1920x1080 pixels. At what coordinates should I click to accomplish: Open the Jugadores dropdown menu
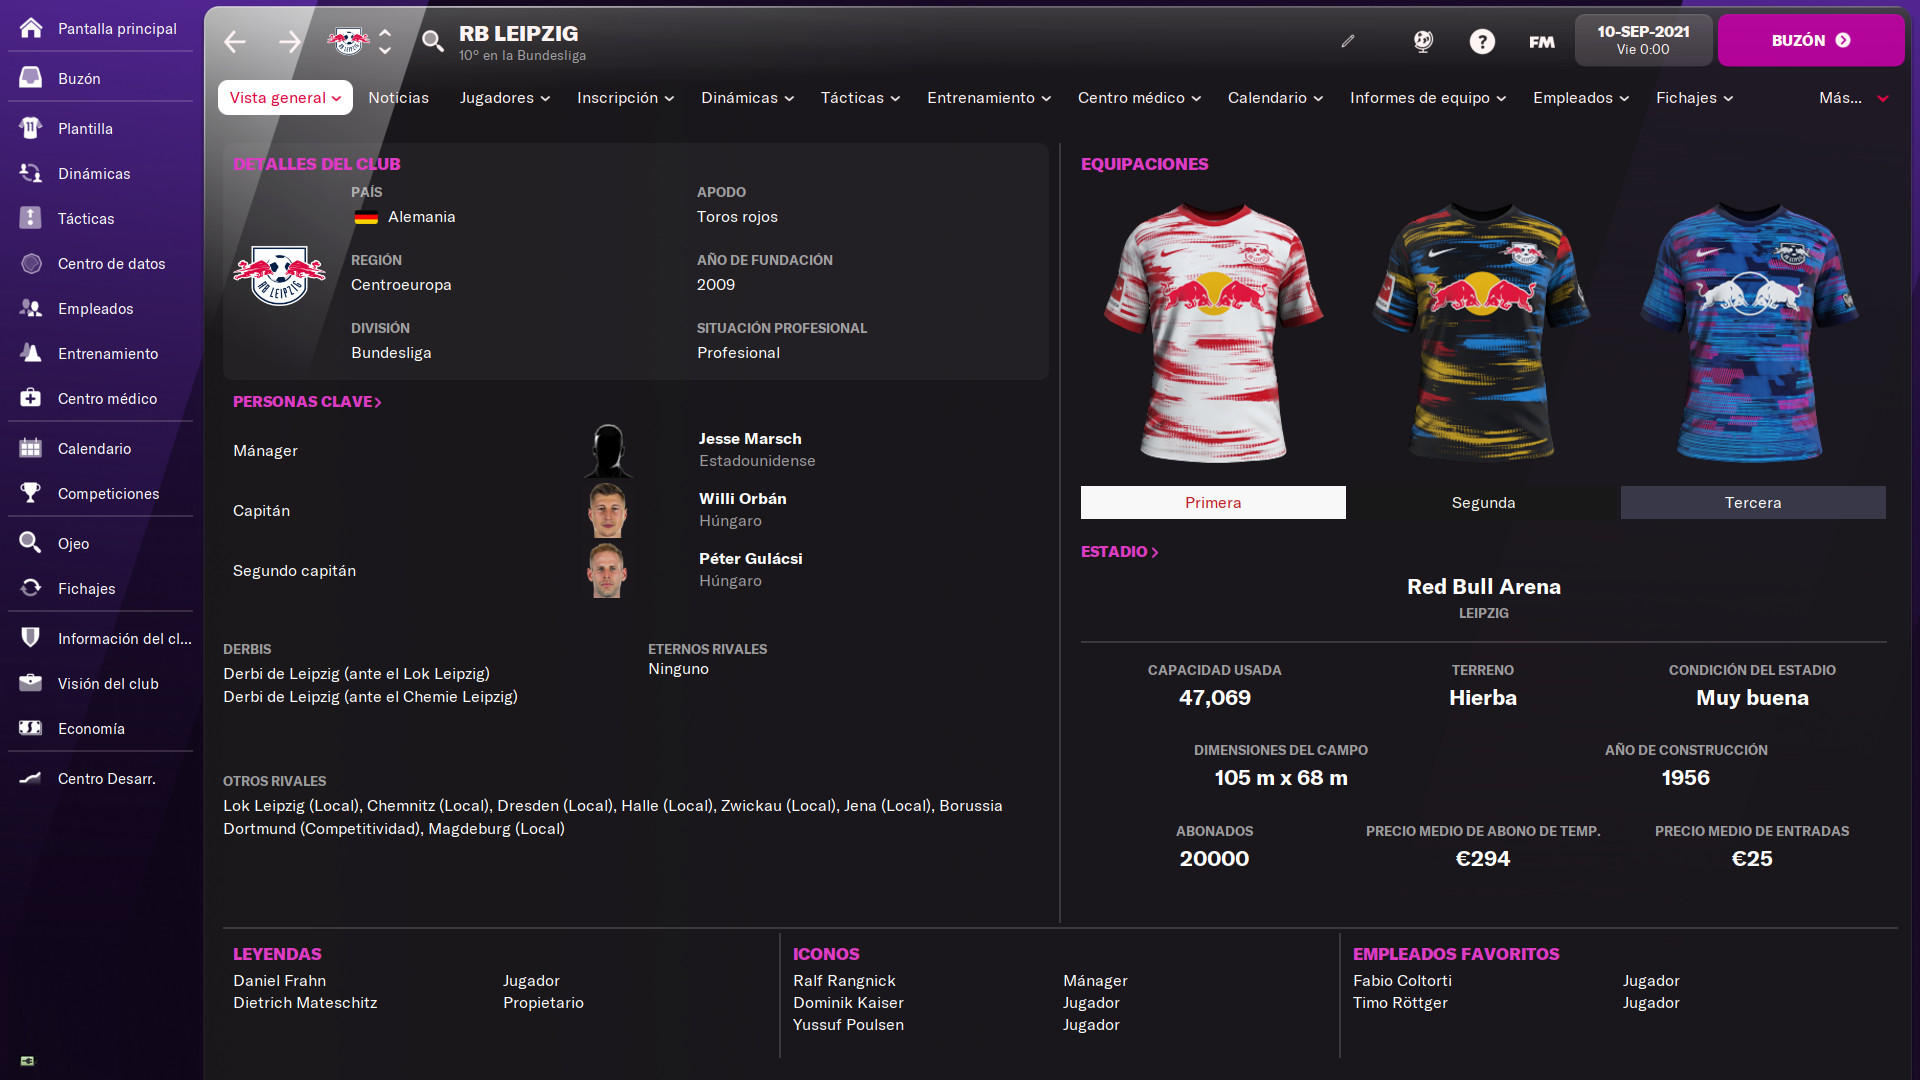point(504,97)
